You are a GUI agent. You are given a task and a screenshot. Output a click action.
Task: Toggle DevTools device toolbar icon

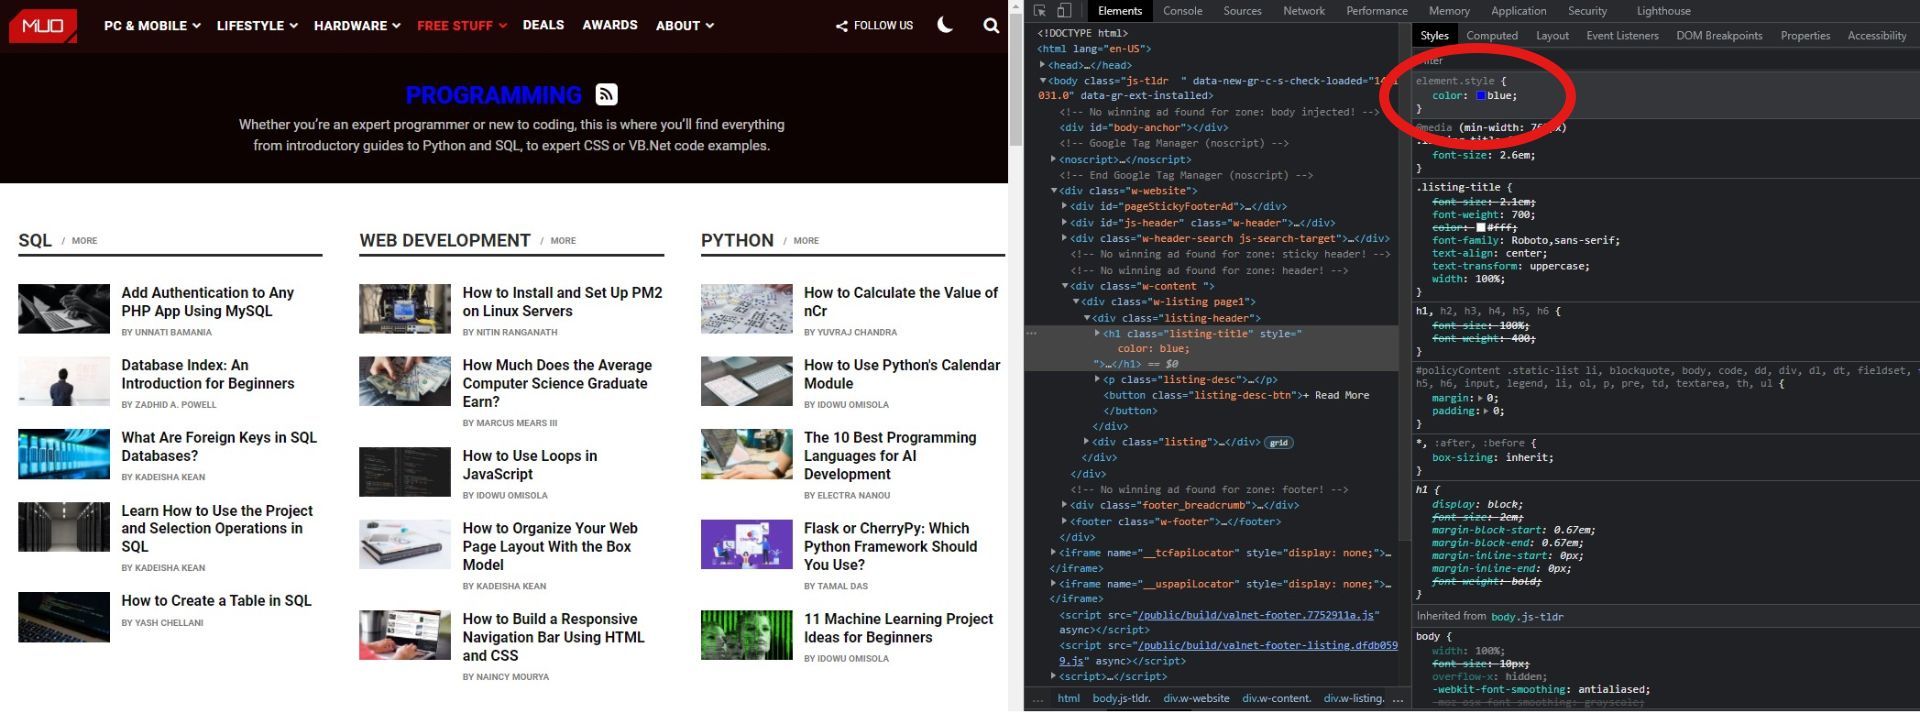1064,11
